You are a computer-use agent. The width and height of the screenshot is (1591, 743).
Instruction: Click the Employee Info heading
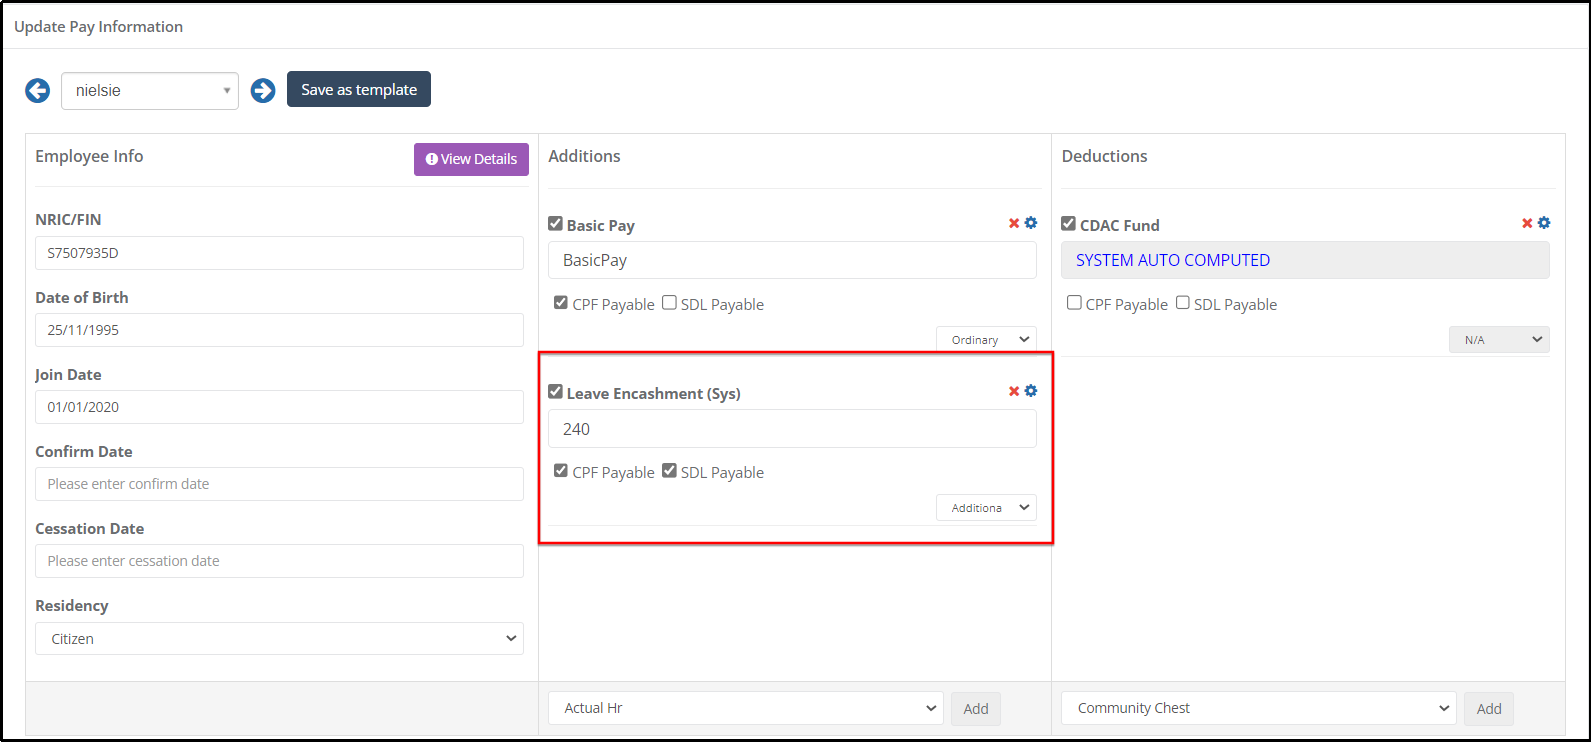pyautogui.click(x=89, y=156)
